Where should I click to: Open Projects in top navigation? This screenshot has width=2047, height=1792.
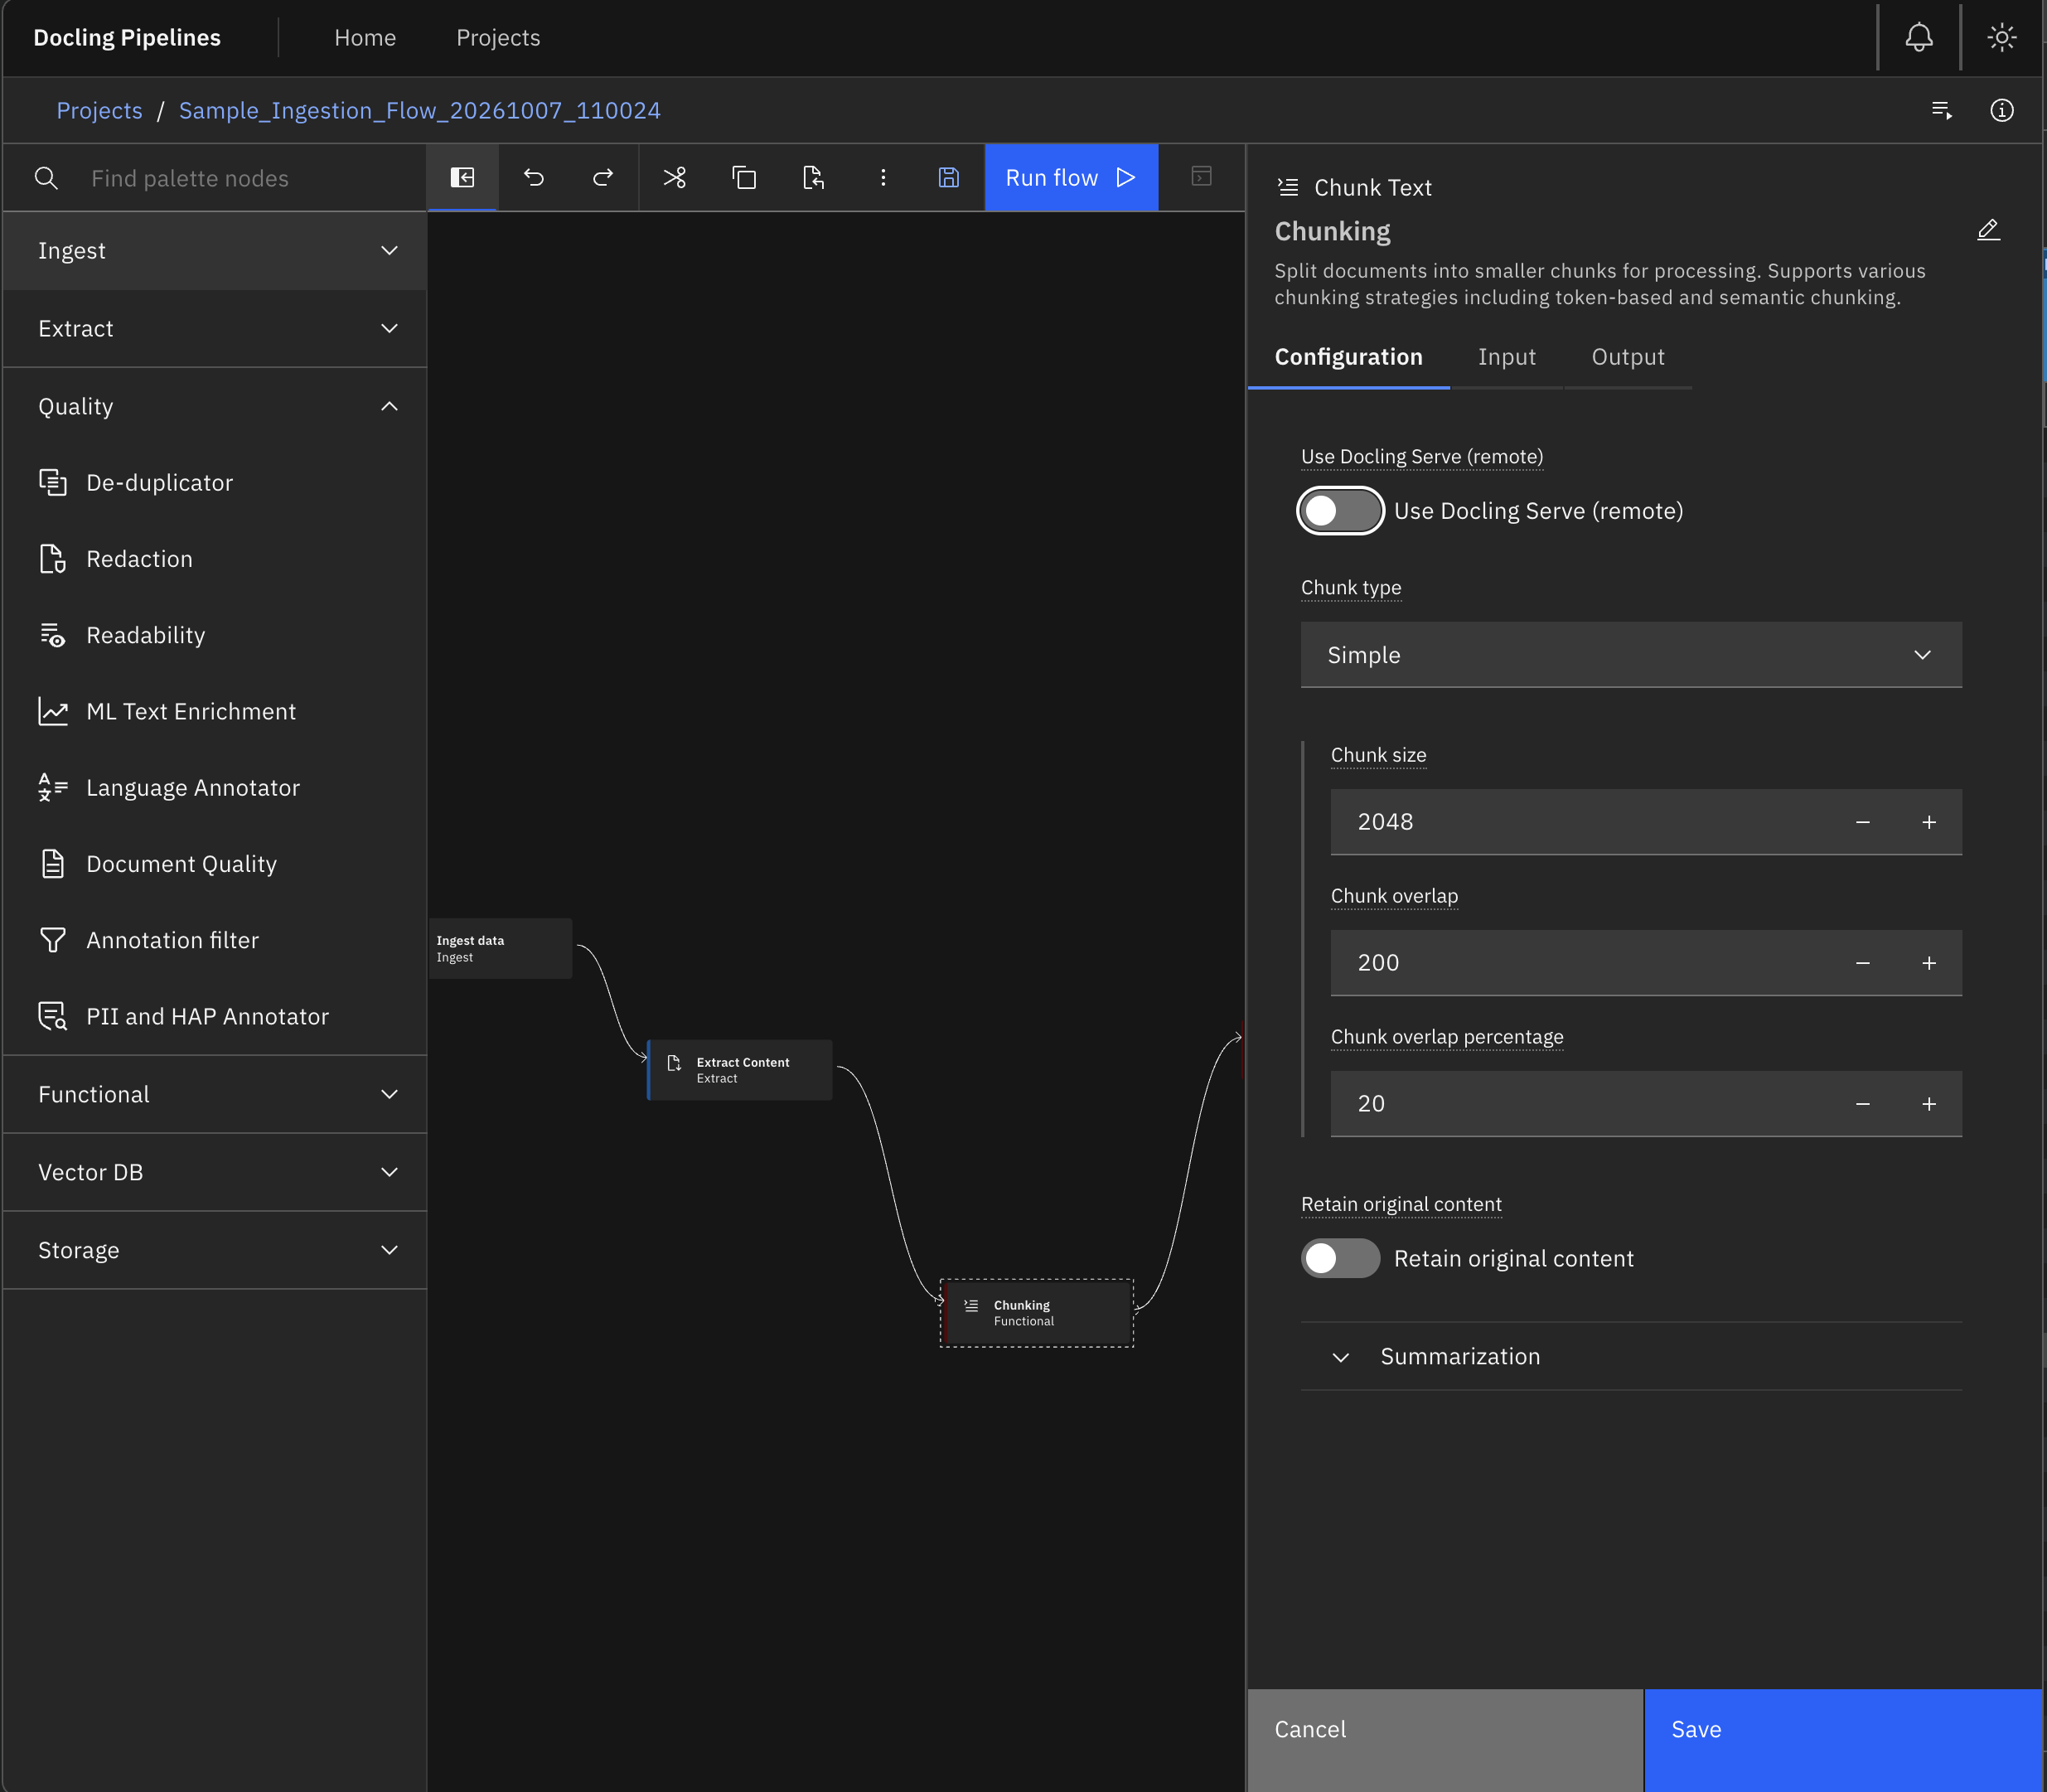pos(498,38)
